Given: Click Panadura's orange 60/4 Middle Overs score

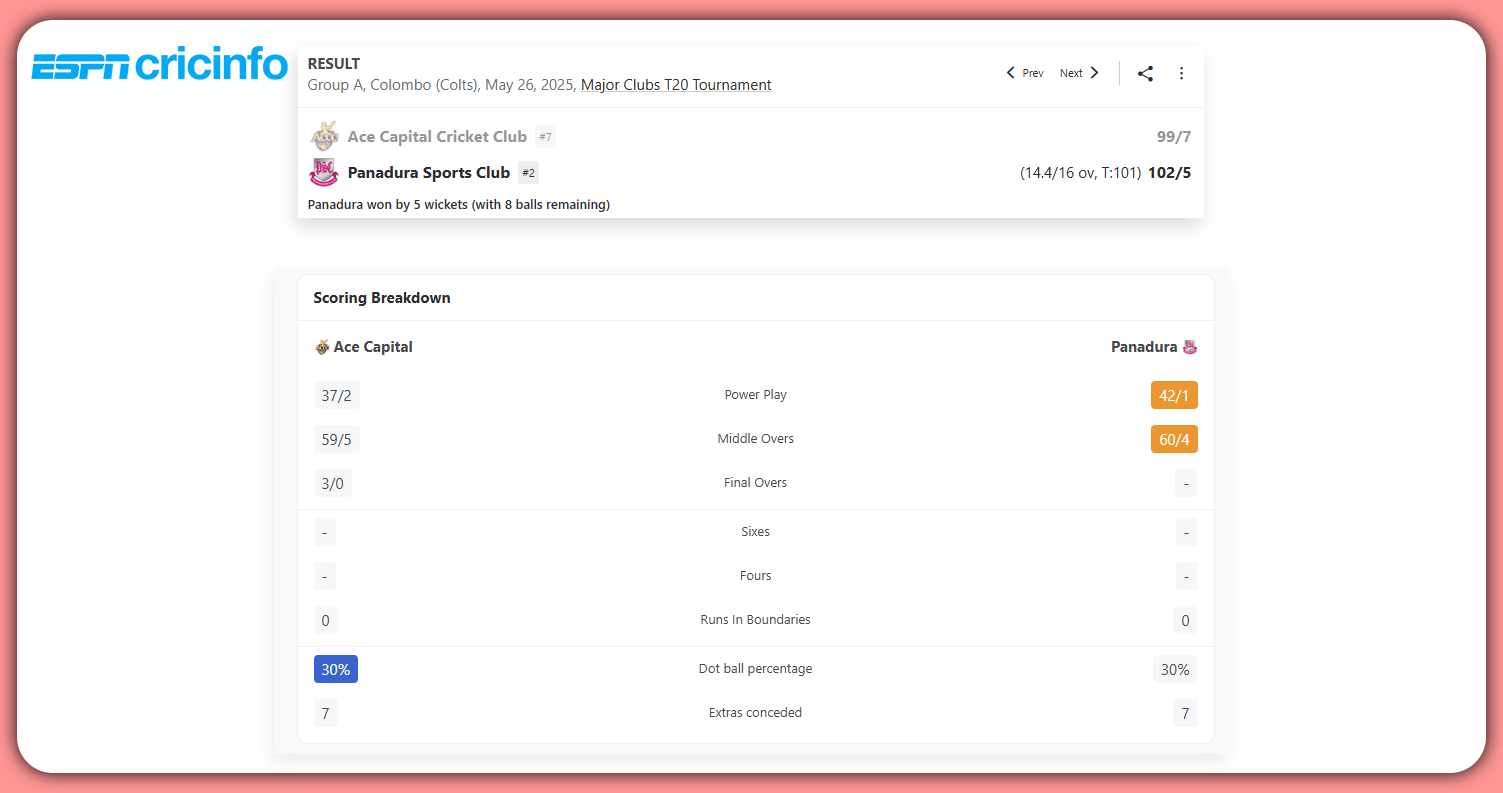Looking at the screenshot, I should coord(1173,439).
